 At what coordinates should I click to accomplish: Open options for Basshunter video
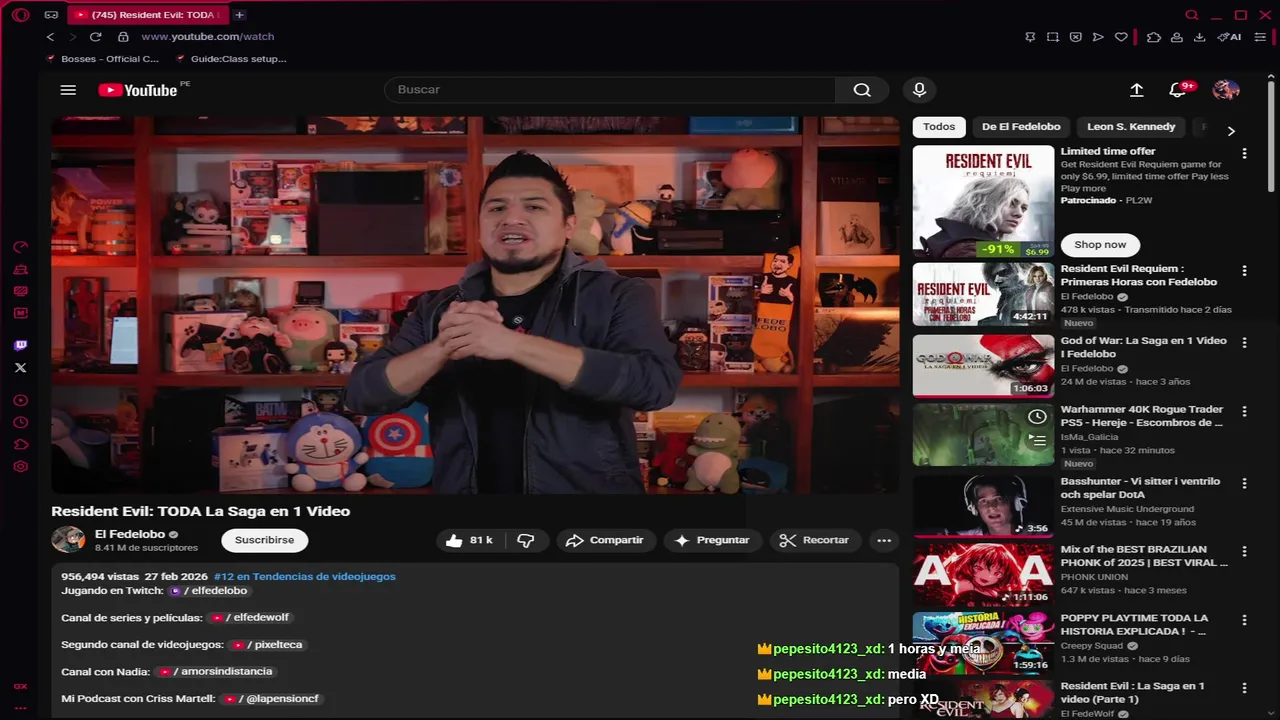click(x=1245, y=483)
